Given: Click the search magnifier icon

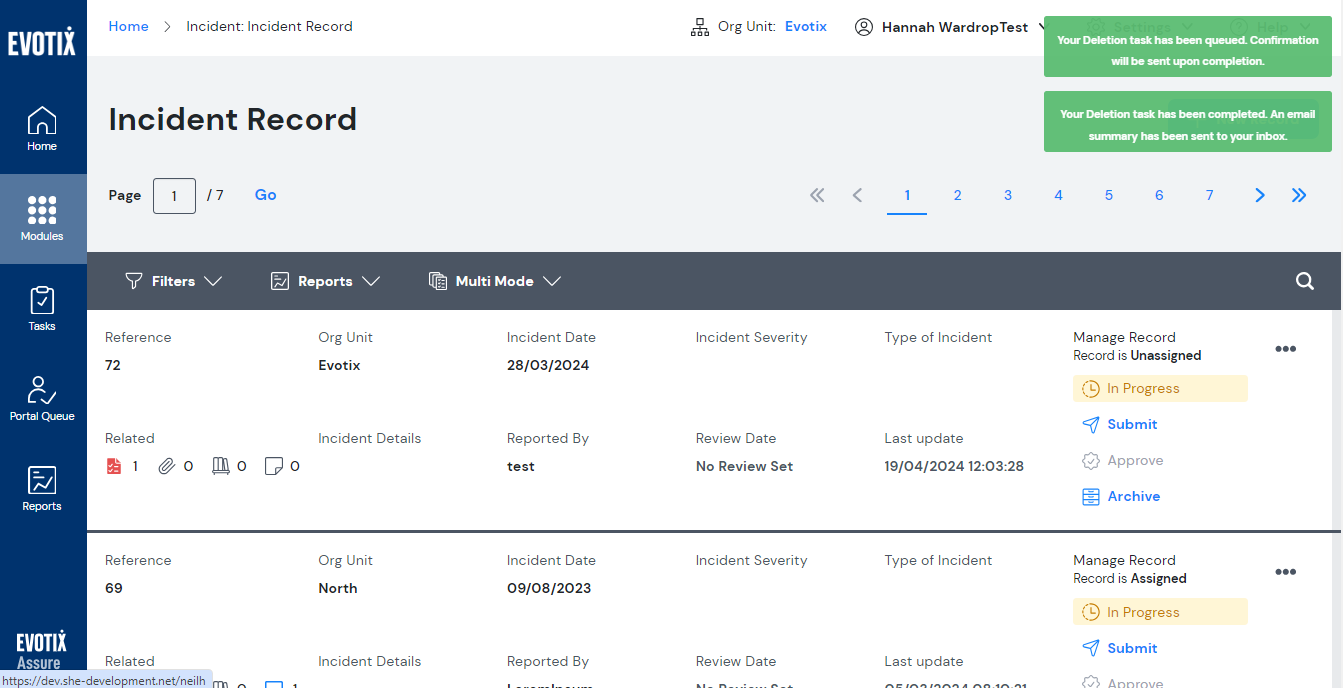Looking at the screenshot, I should coord(1304,281).
